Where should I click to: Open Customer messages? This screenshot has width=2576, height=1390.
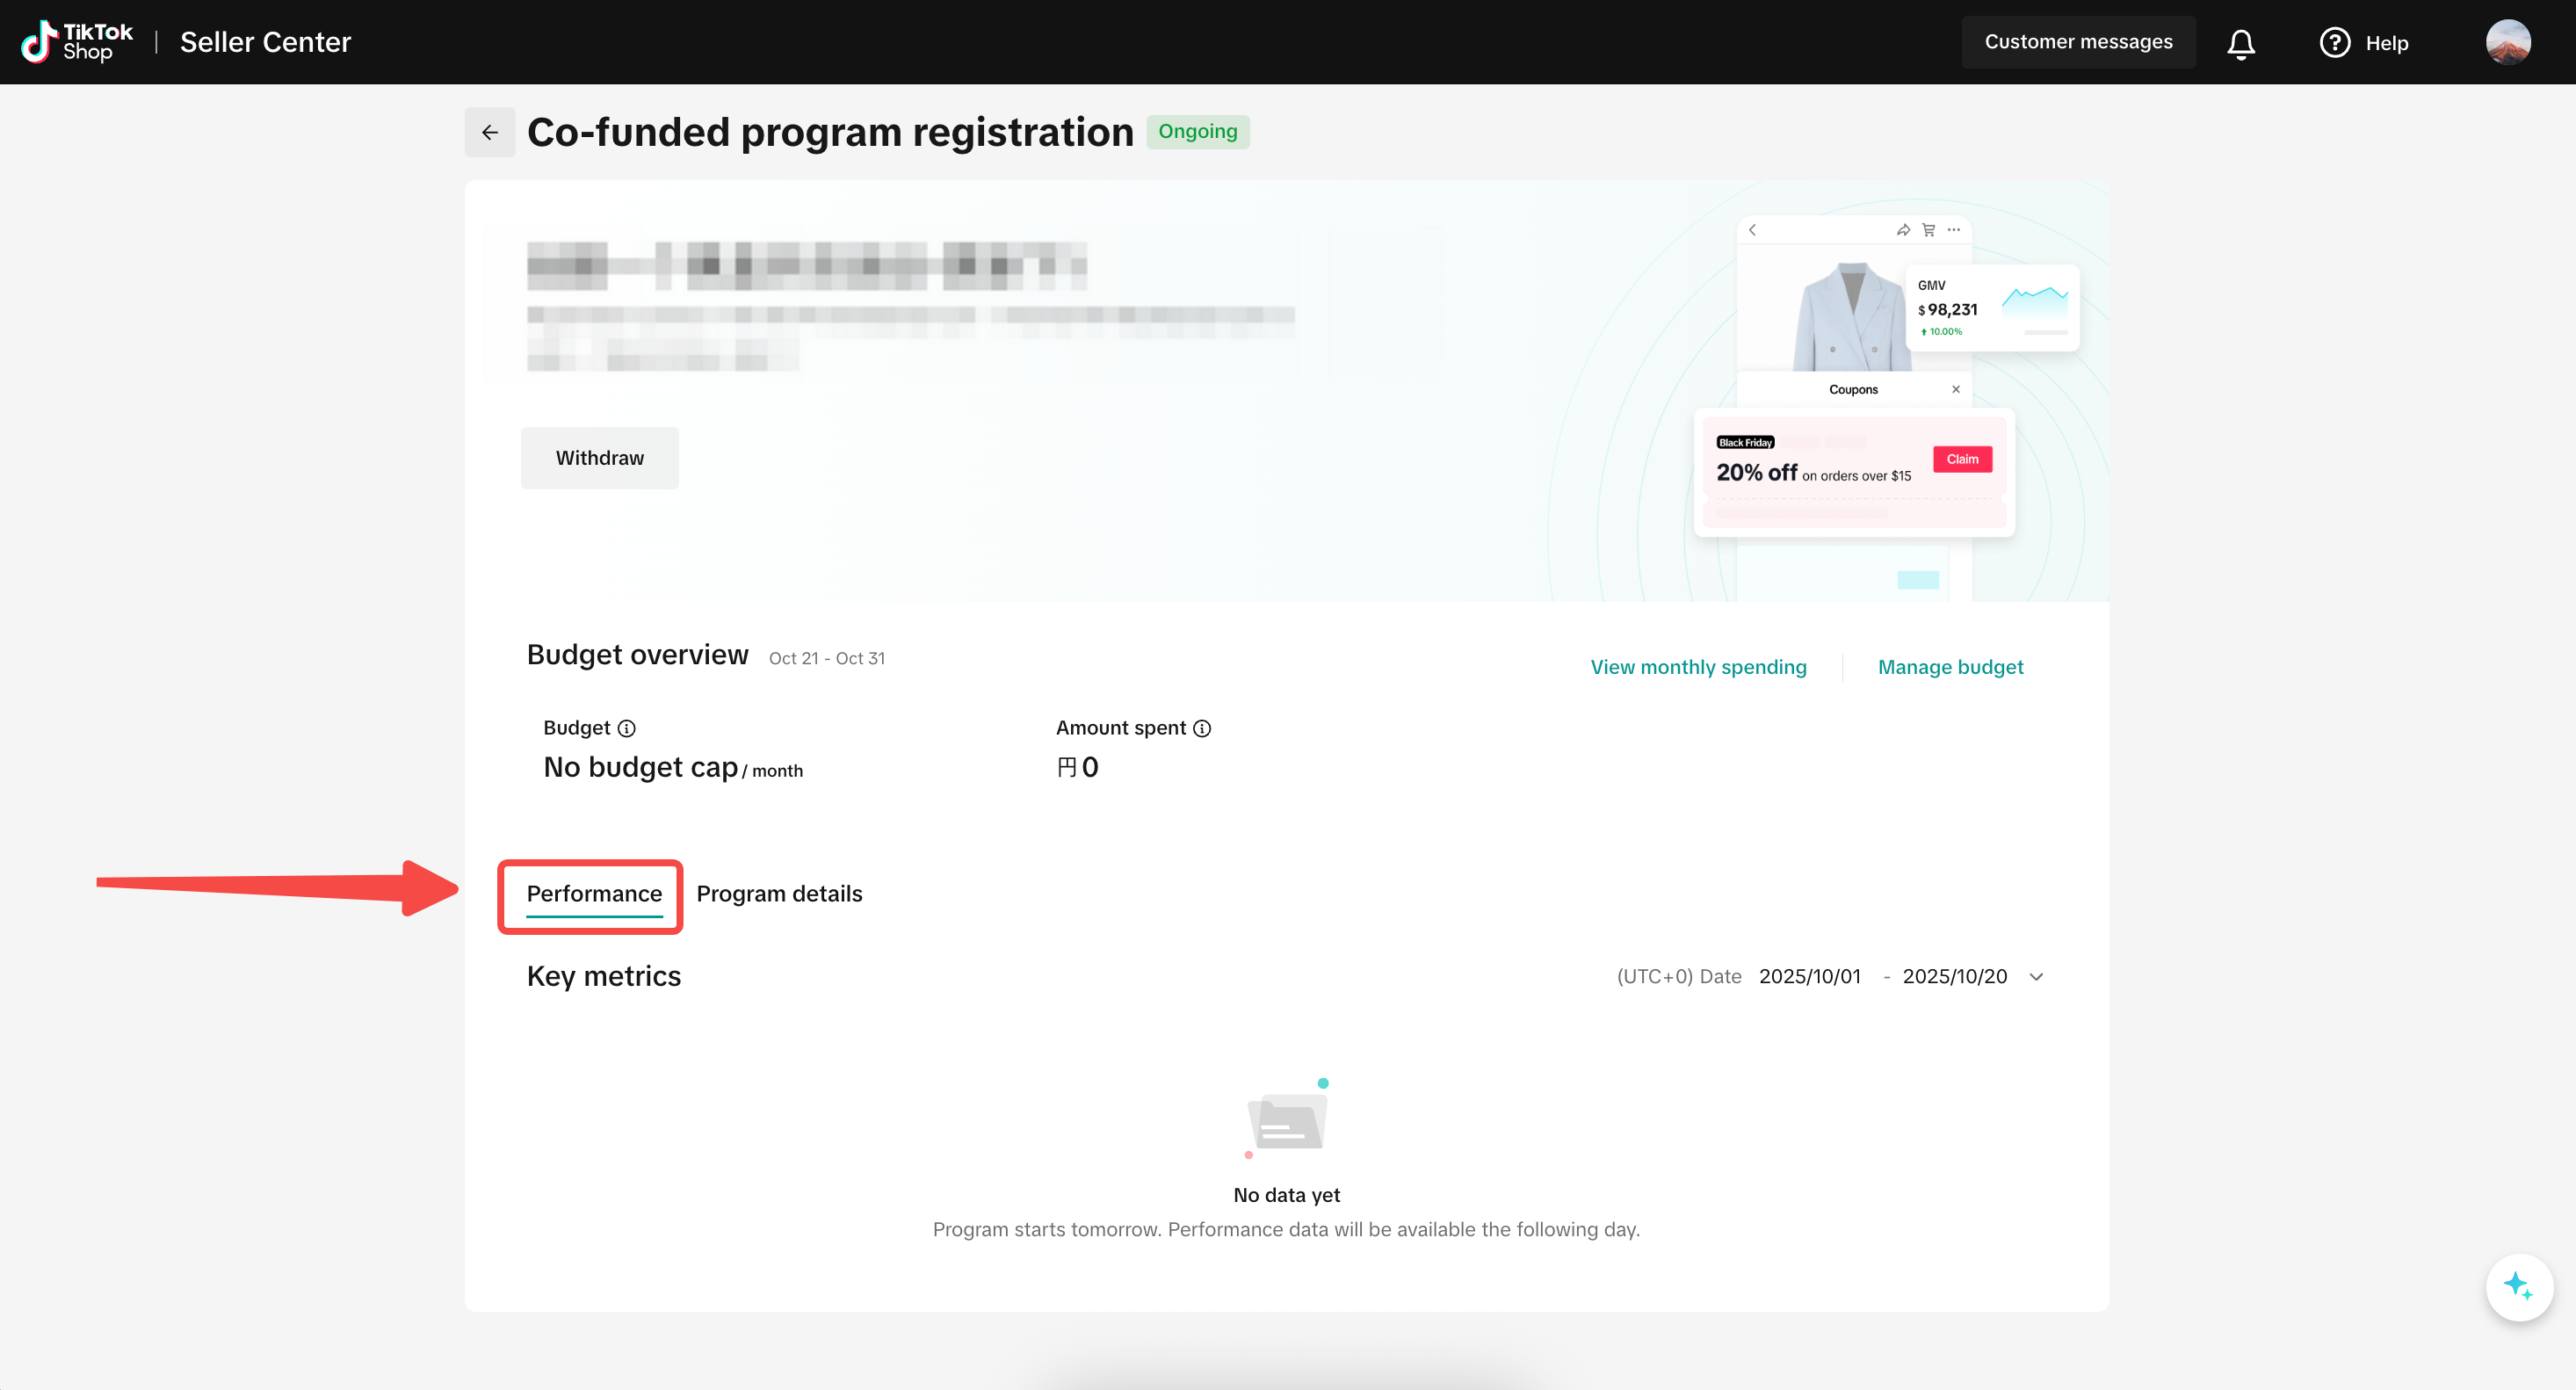[x=2078, y=42]
